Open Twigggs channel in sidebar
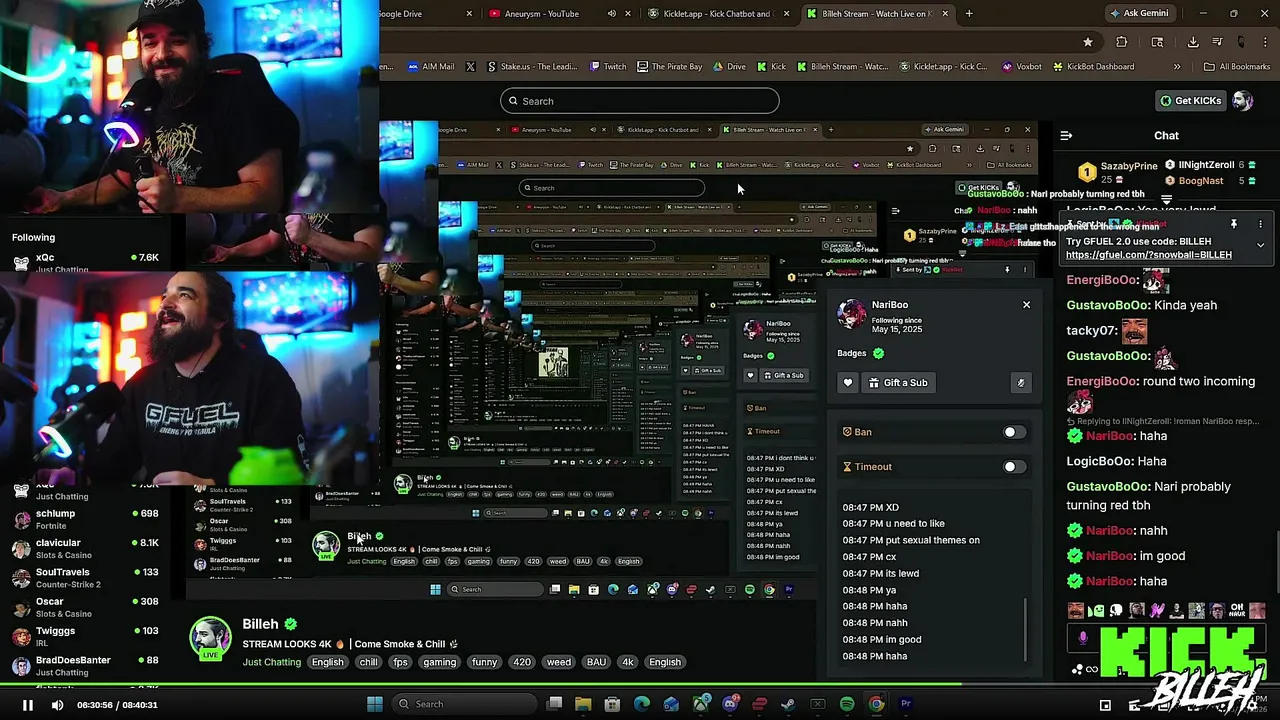The width and height of the screenshot is (1280, 720). coord(85,637)
